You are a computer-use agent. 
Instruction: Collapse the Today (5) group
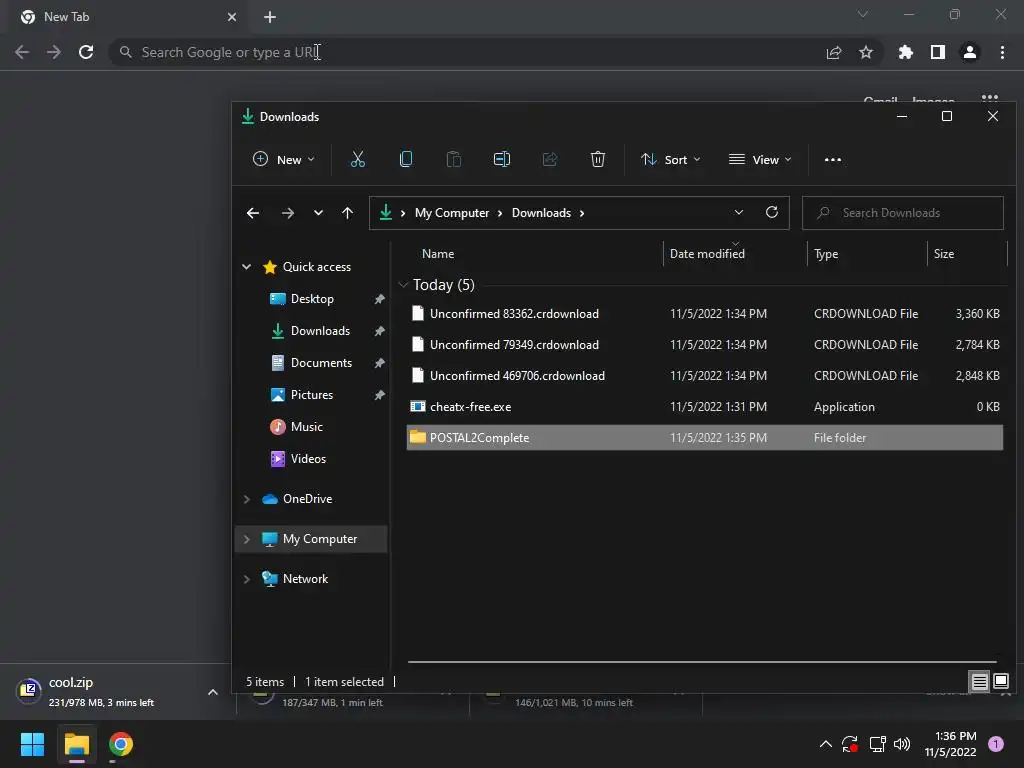click(x=403, y=285)
